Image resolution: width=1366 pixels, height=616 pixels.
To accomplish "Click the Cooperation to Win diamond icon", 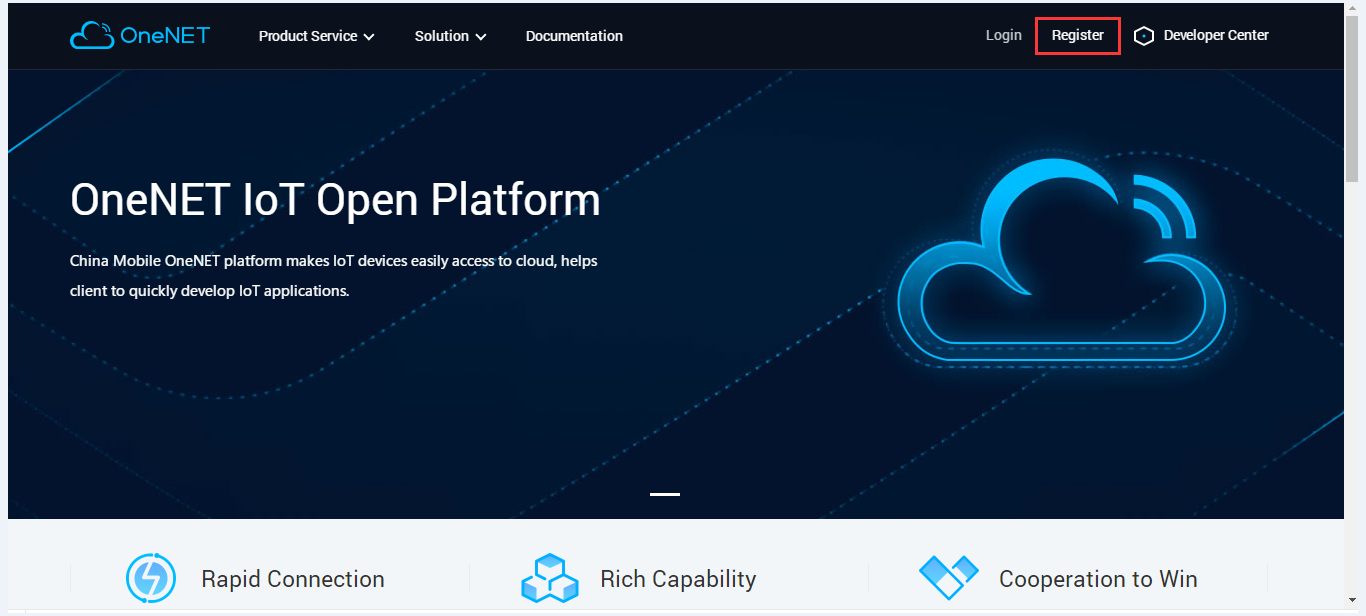I will coord(948,577).
